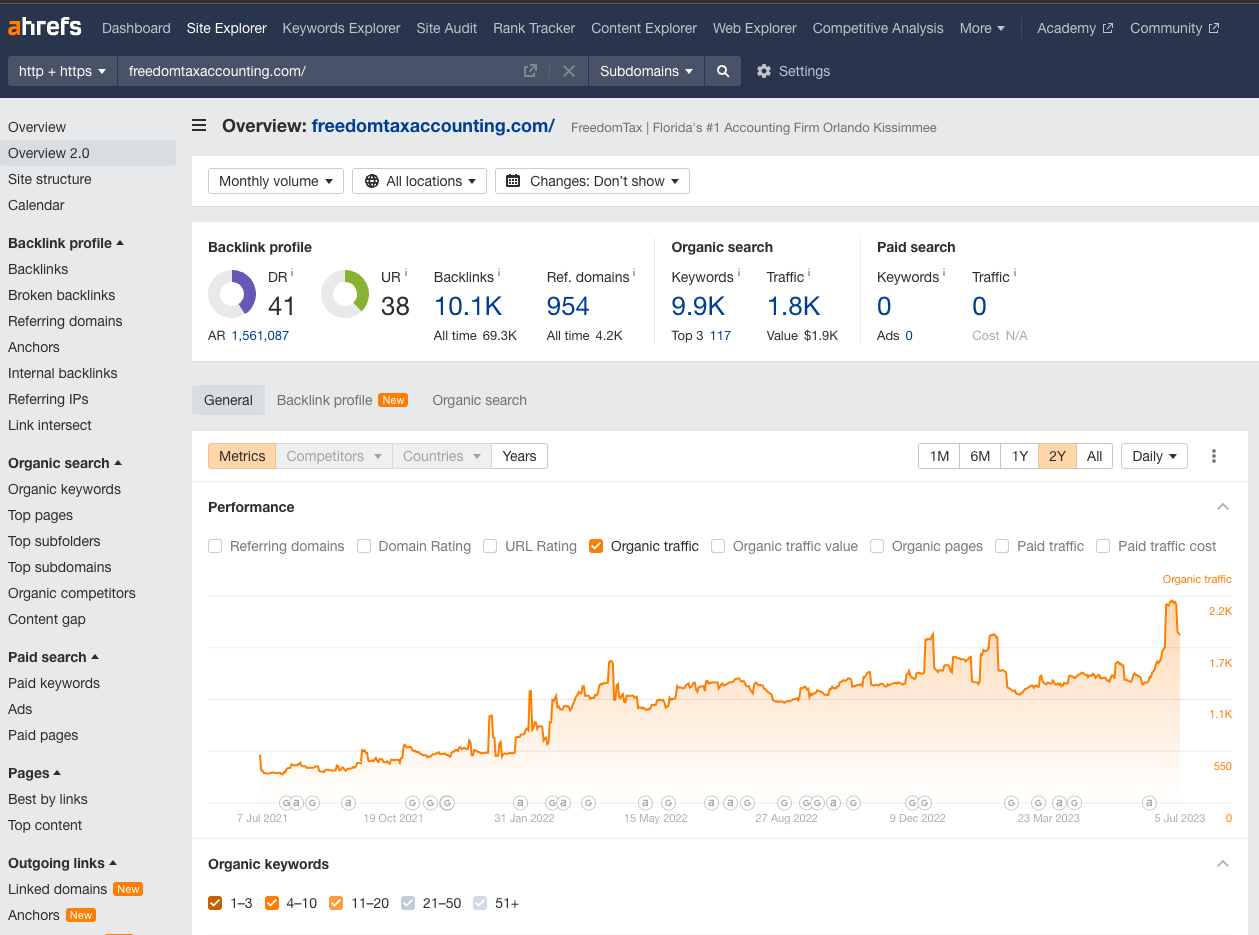The height and width of the screenshot is (935, 1259).
Task: Uncheck the 1–3 organic keywords checkbox
Action: coord(215,903)
